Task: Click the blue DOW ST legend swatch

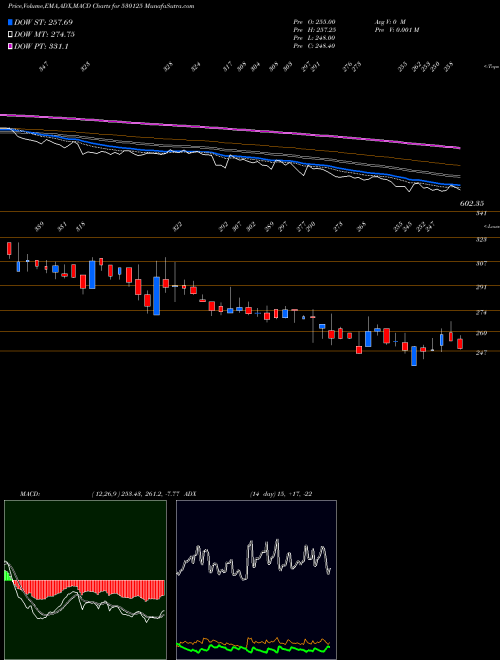Action: tap(10, 22)
